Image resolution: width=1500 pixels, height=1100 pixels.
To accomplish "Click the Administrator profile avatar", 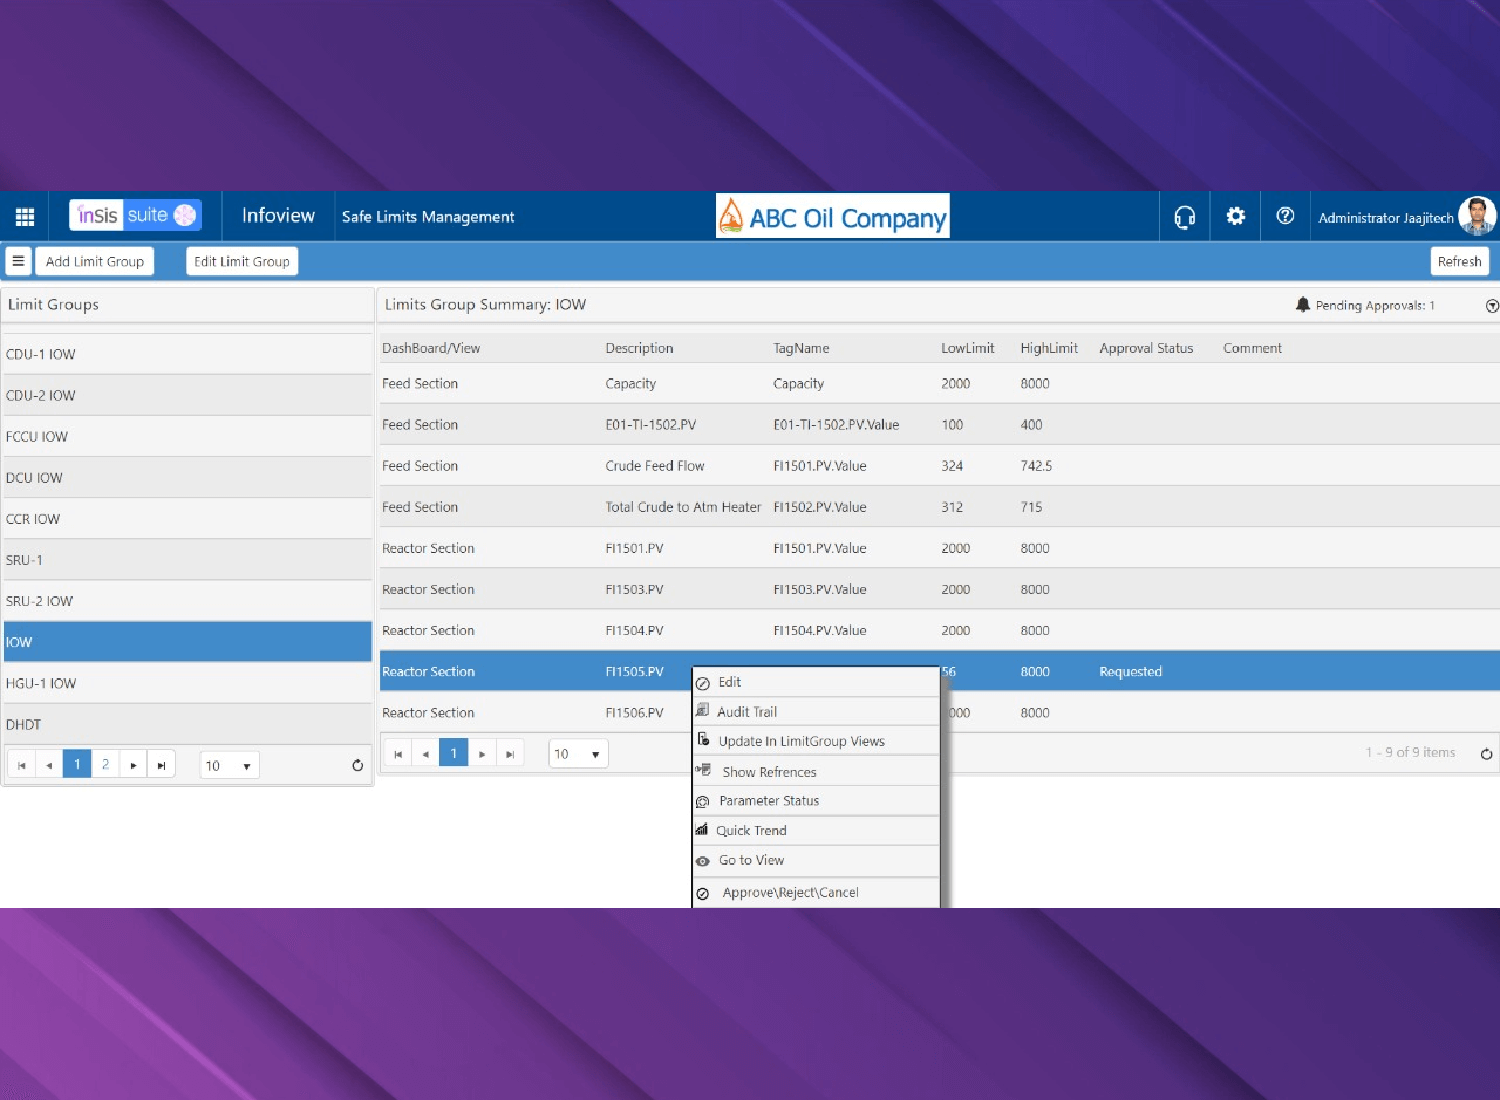I will [x=1476, y=216].
